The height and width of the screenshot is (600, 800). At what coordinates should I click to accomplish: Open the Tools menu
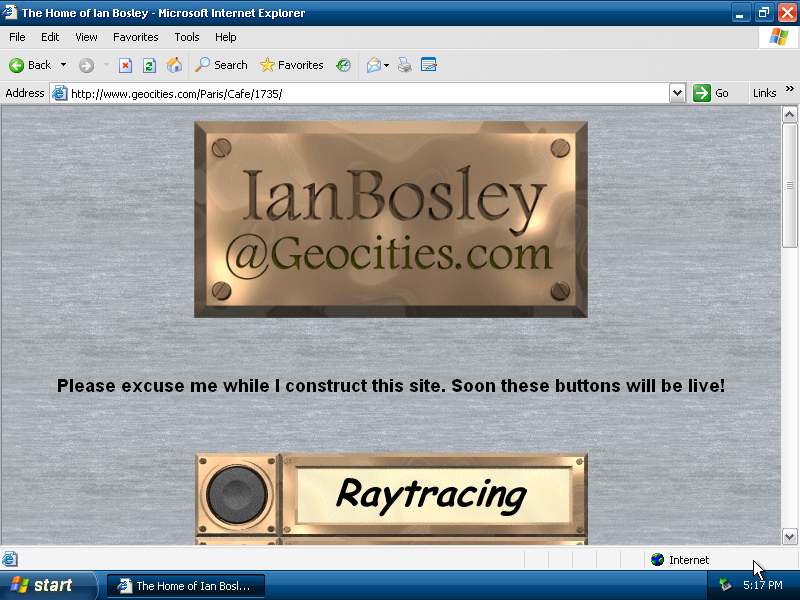pyautogui.click(x=187, y=37)
